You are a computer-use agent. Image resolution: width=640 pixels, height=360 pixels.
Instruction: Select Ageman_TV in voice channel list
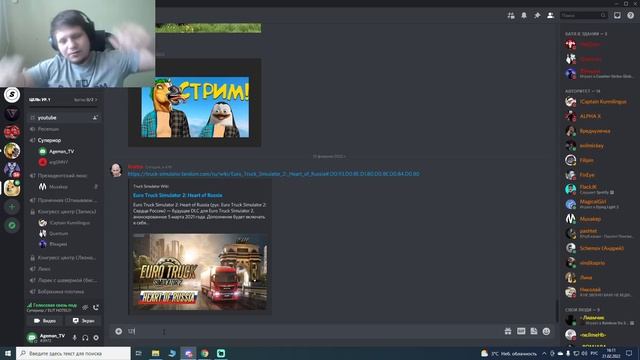[x=61, y=151]
